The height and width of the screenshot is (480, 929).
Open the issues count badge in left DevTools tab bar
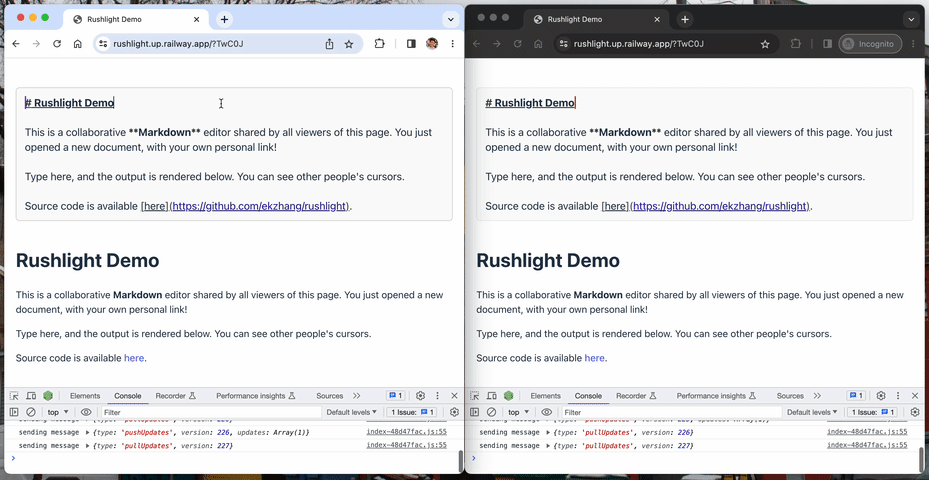point(395,396)
